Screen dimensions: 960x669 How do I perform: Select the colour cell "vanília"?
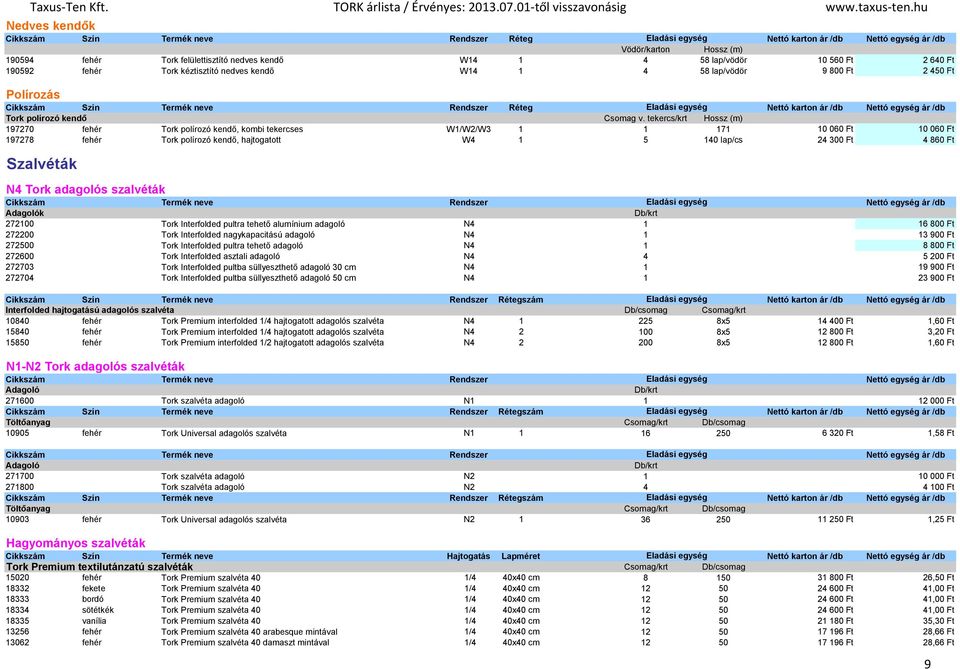pyautogui.click(x=94, y=621)
